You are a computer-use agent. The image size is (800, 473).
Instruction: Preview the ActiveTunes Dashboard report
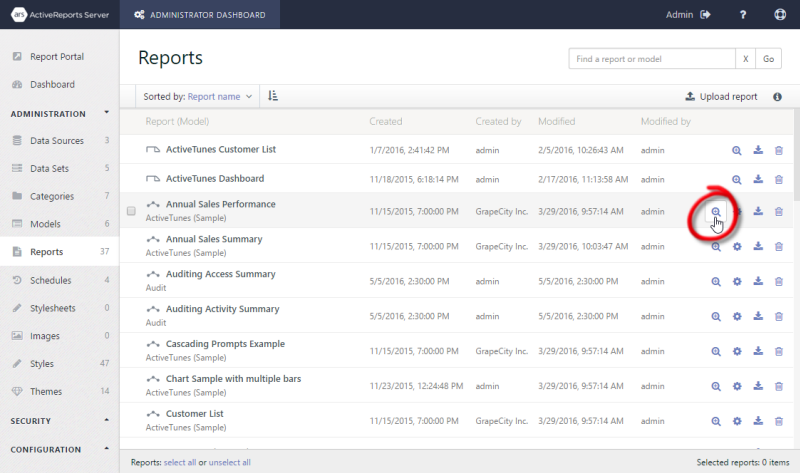pyautogui.click(x=736, y=180)
